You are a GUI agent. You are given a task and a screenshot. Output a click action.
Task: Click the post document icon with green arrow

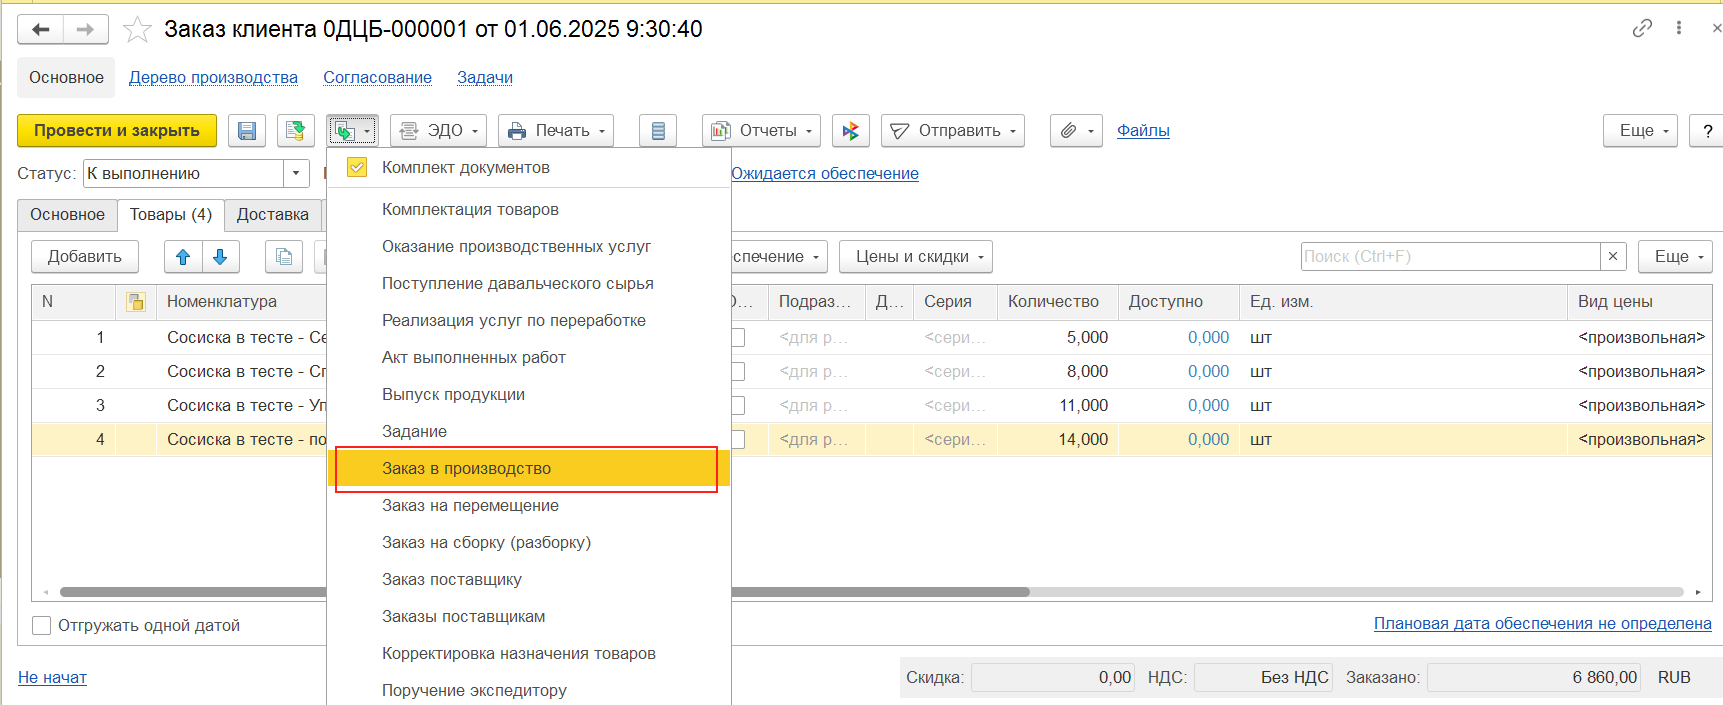[x=295, y=131]
